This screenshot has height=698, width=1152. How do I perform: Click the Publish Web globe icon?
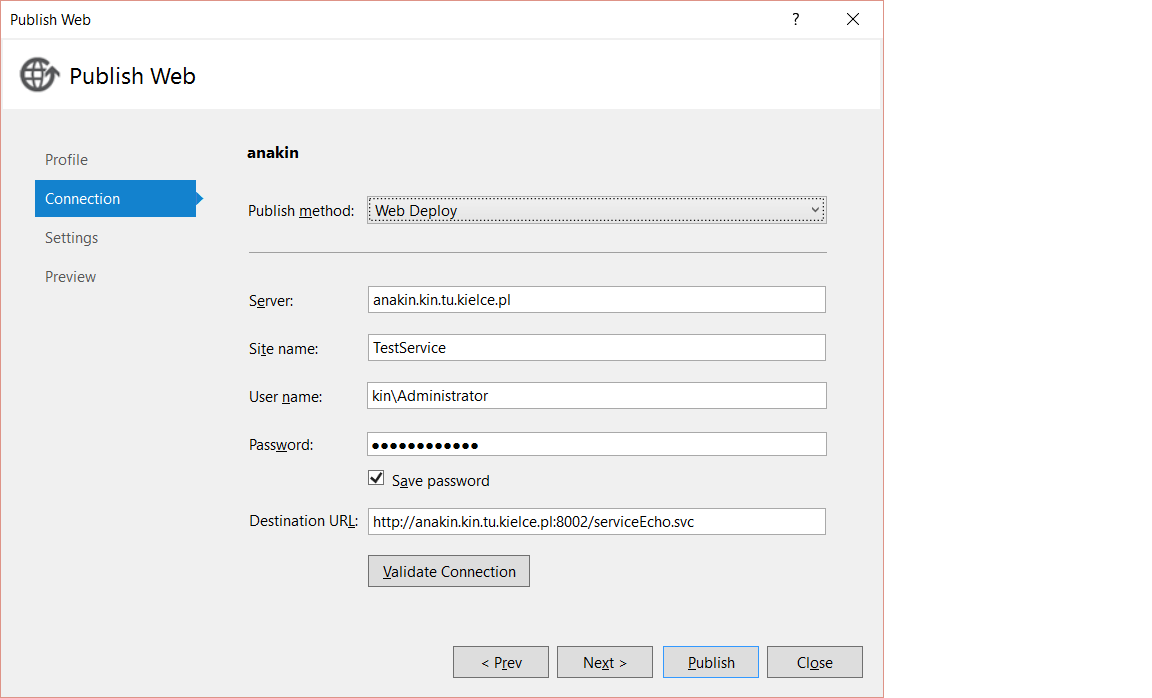tap(39, 74)
